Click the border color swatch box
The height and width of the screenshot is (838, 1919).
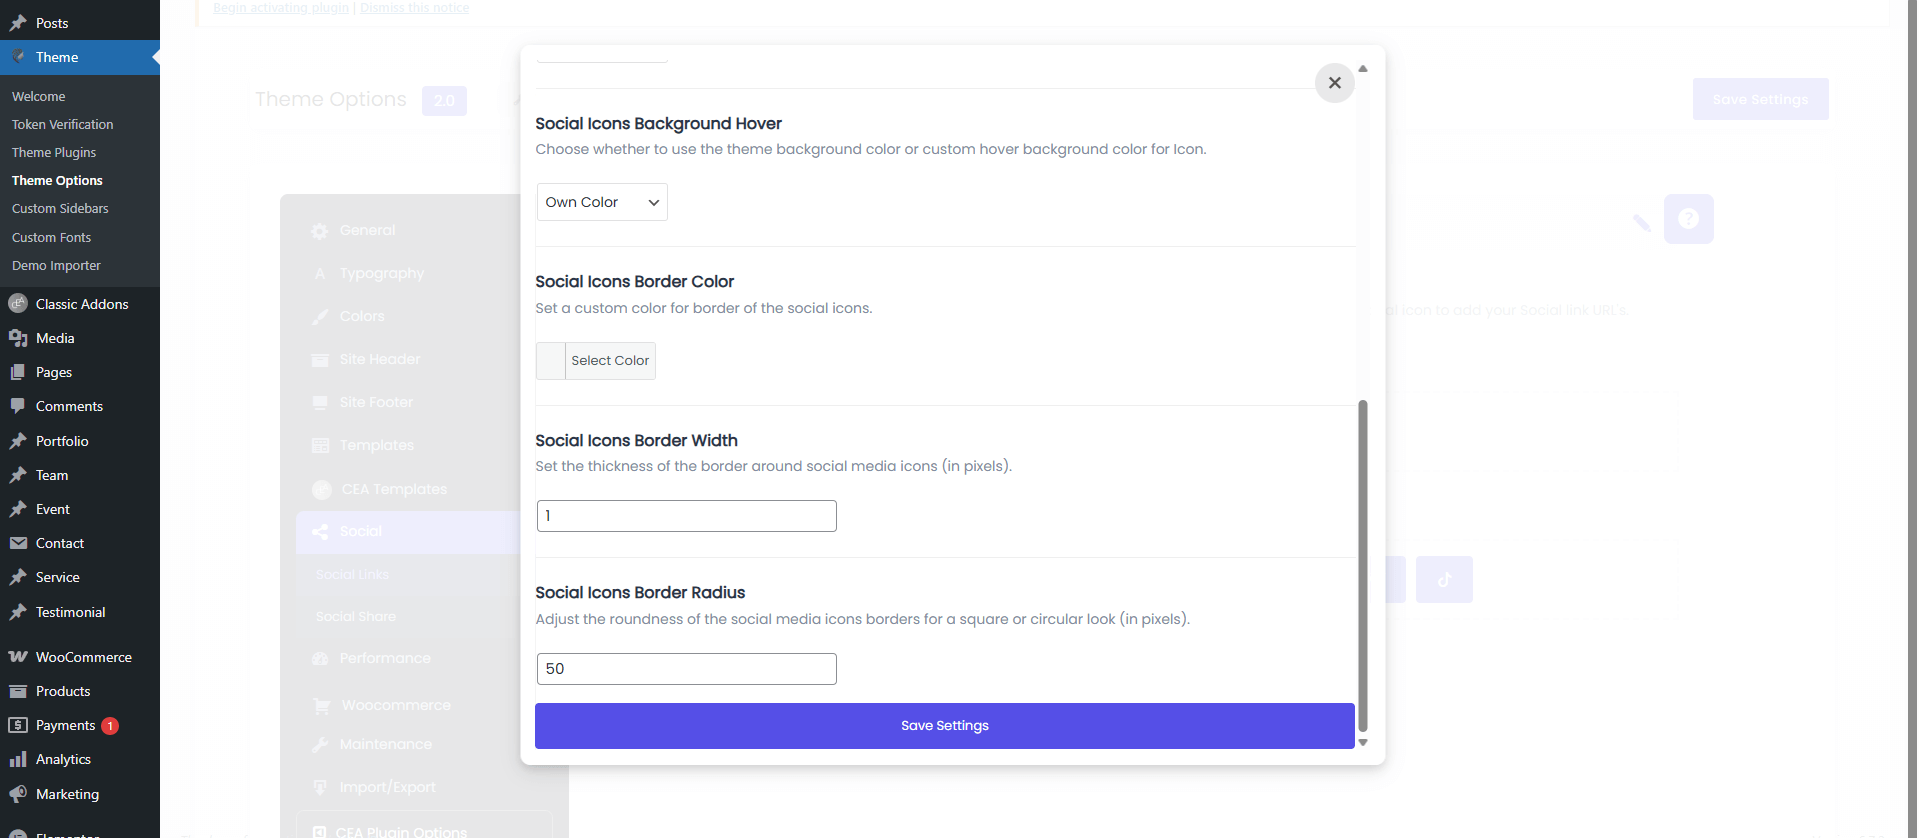tap(551, 361)
